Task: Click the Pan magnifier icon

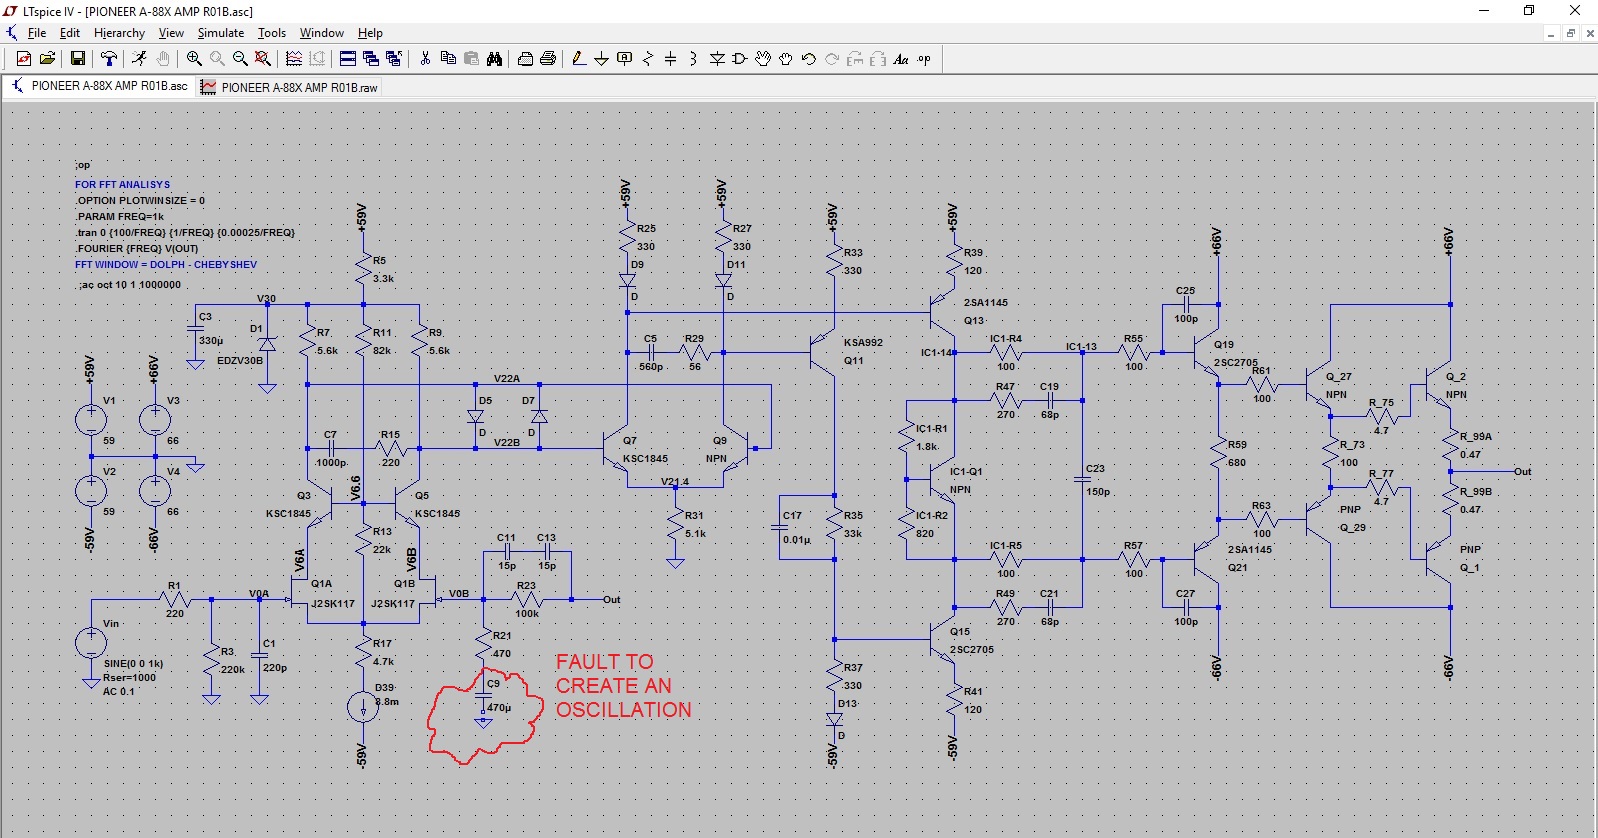Action: [217, 59]
